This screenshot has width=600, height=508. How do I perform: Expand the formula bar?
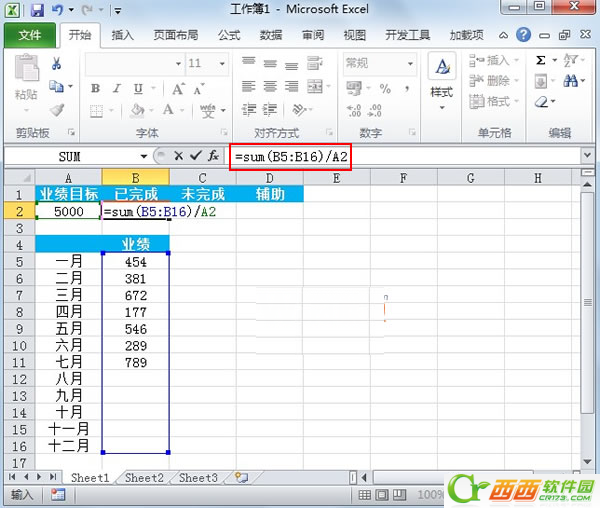(587, 155)
